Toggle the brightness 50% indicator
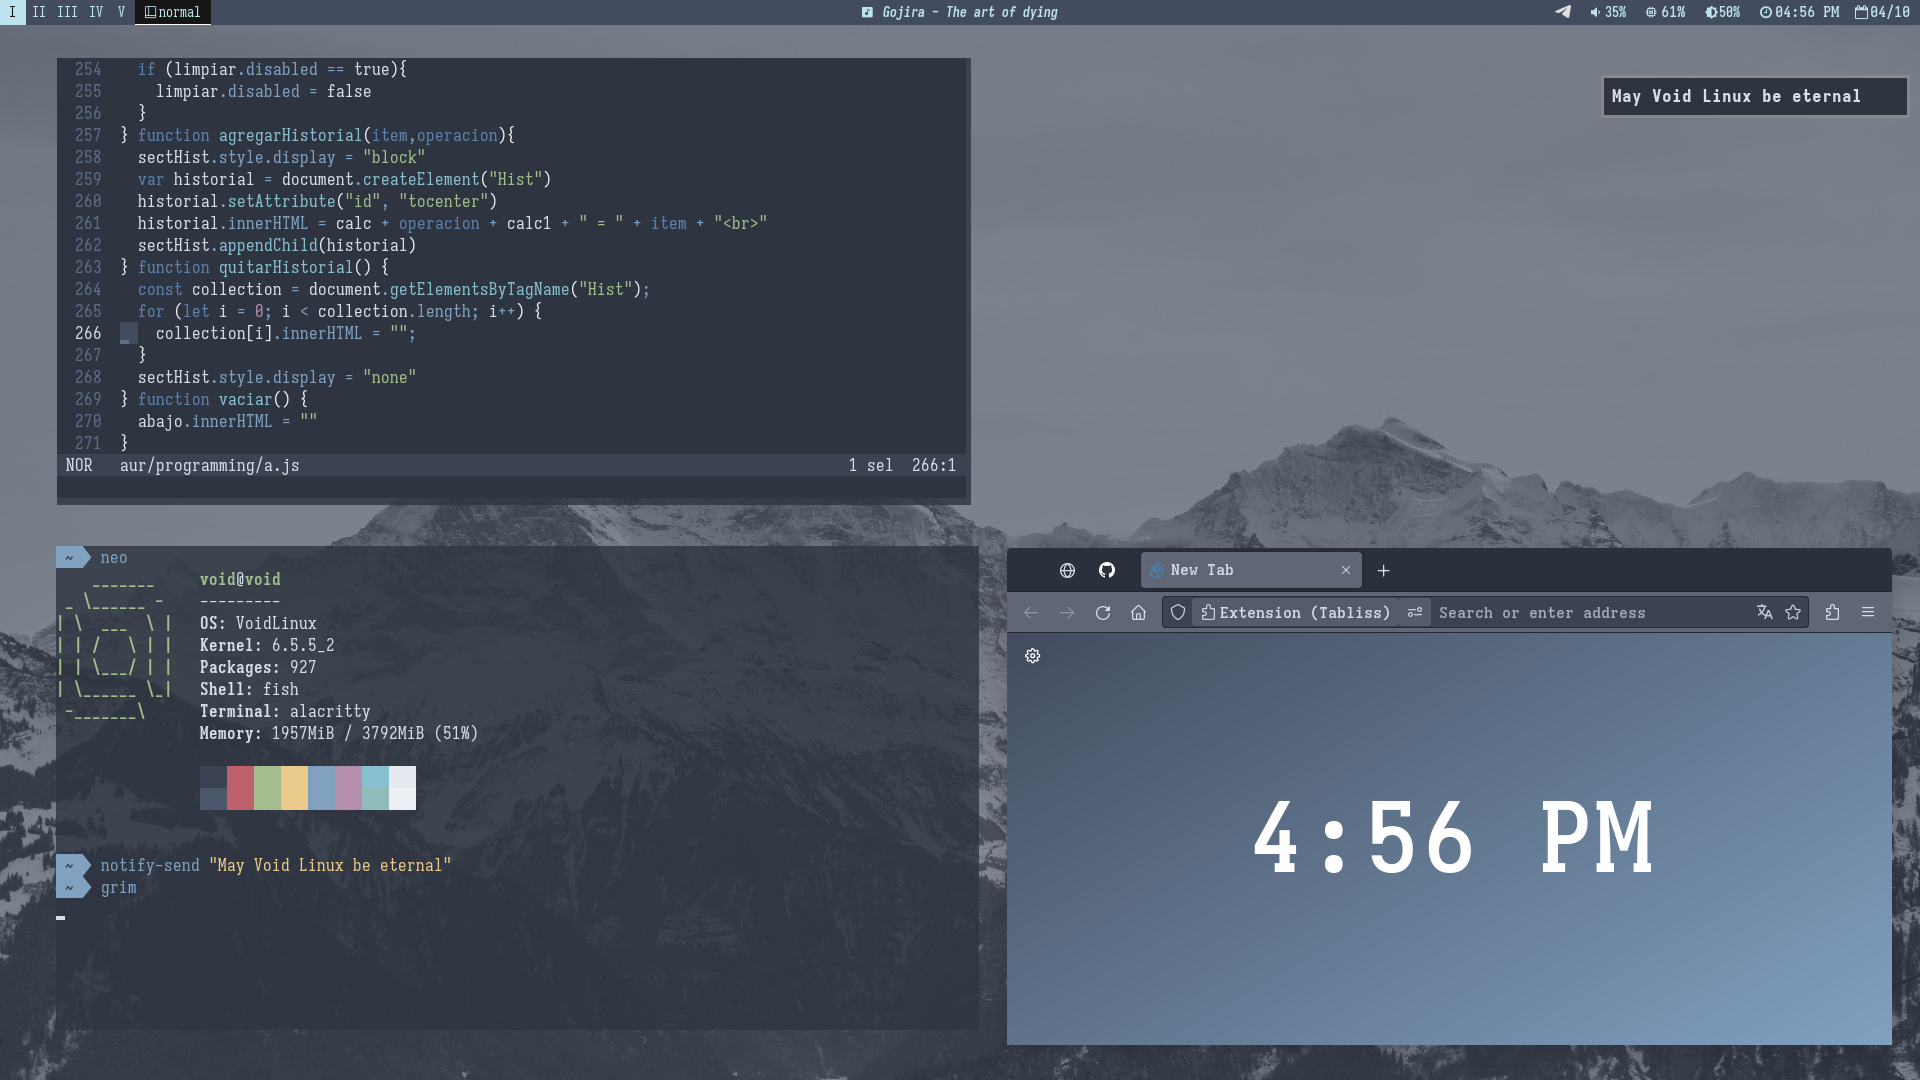Image resolution: width=1920 pixels, height=1080 pixels. pyautogui.click(x=1722, y=13)
